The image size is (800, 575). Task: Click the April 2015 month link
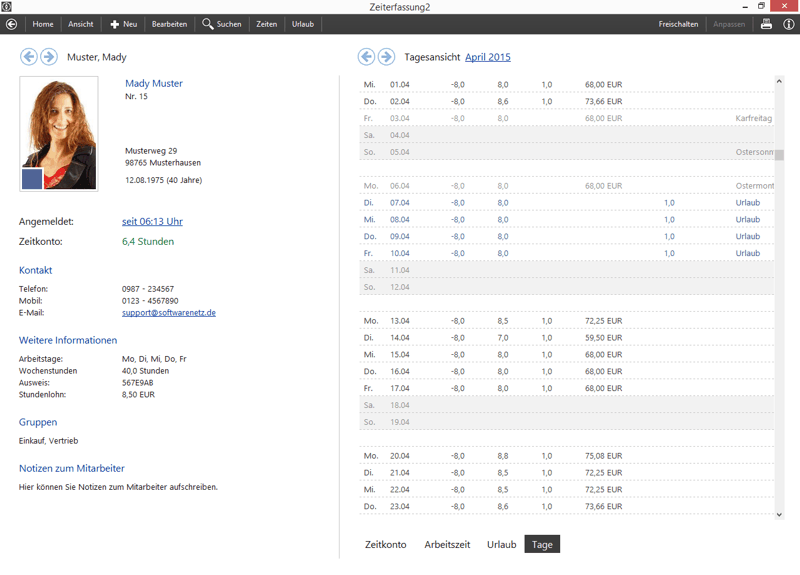[x=487, y=57]
